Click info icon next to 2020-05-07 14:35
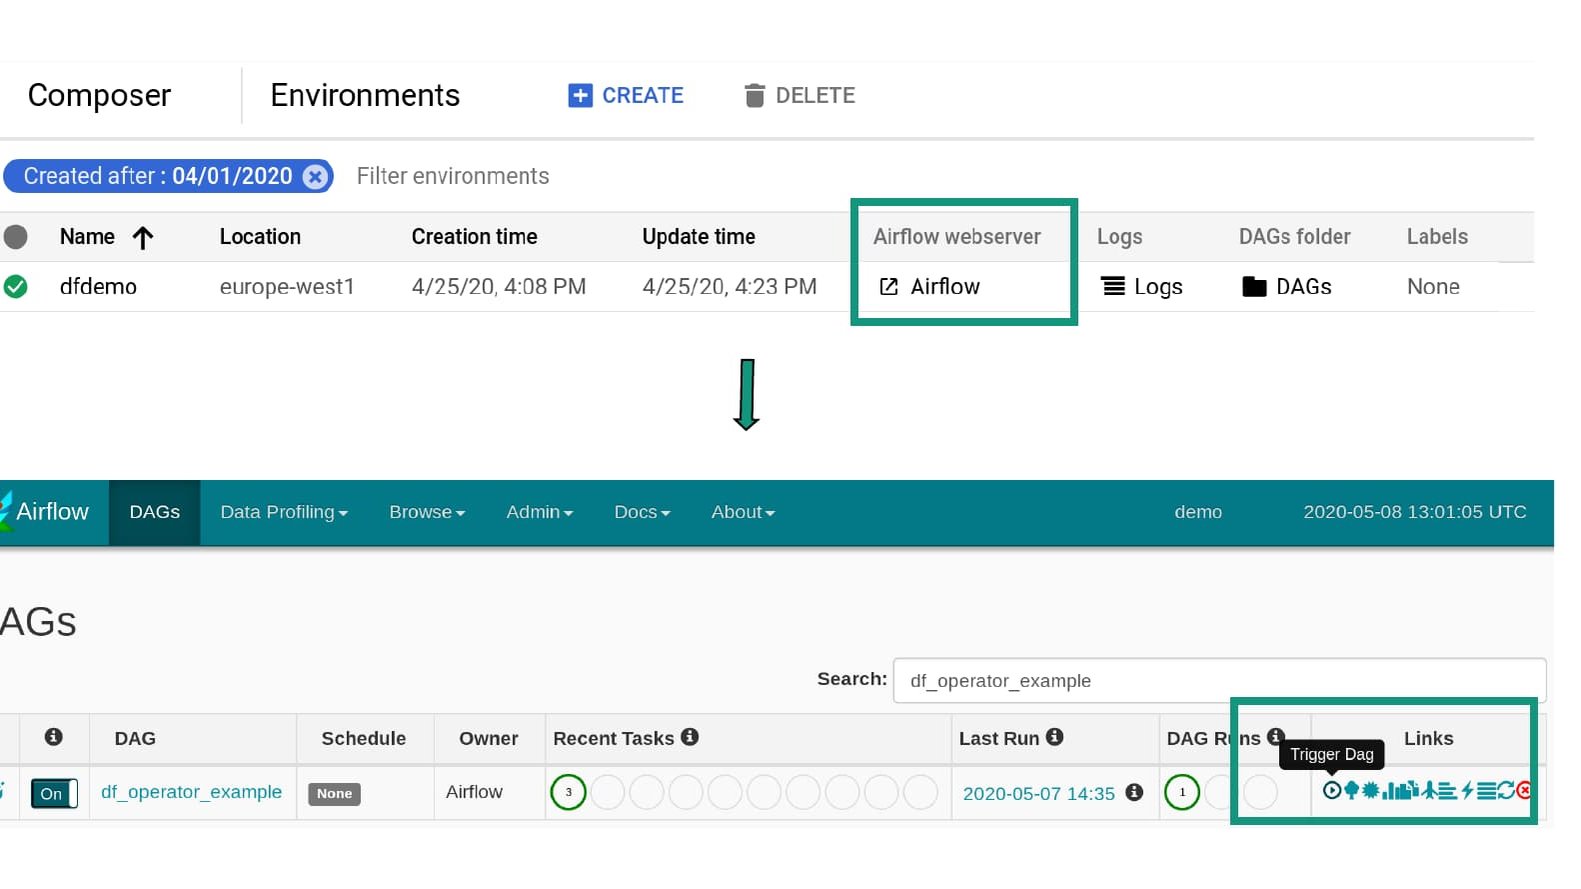The width and height of the screenshot is (1581, 889). pyautogui.click(x=1134, y=792)
